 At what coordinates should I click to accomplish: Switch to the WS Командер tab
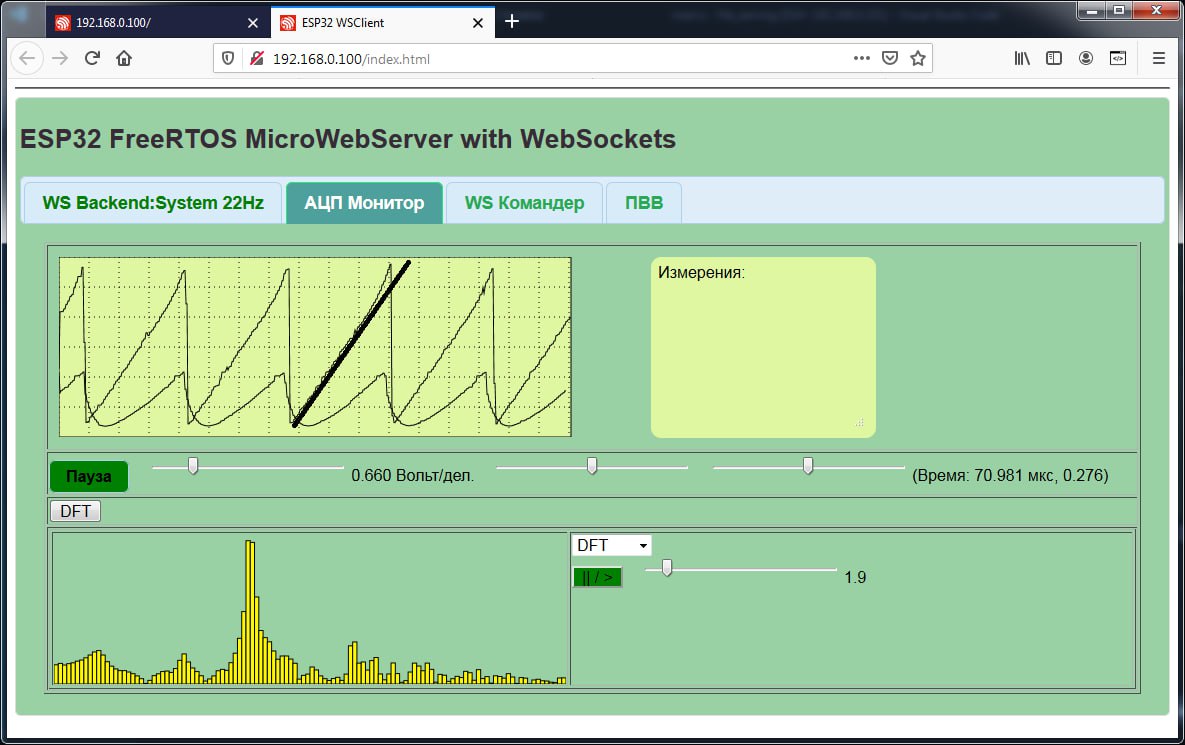(524, 202)
